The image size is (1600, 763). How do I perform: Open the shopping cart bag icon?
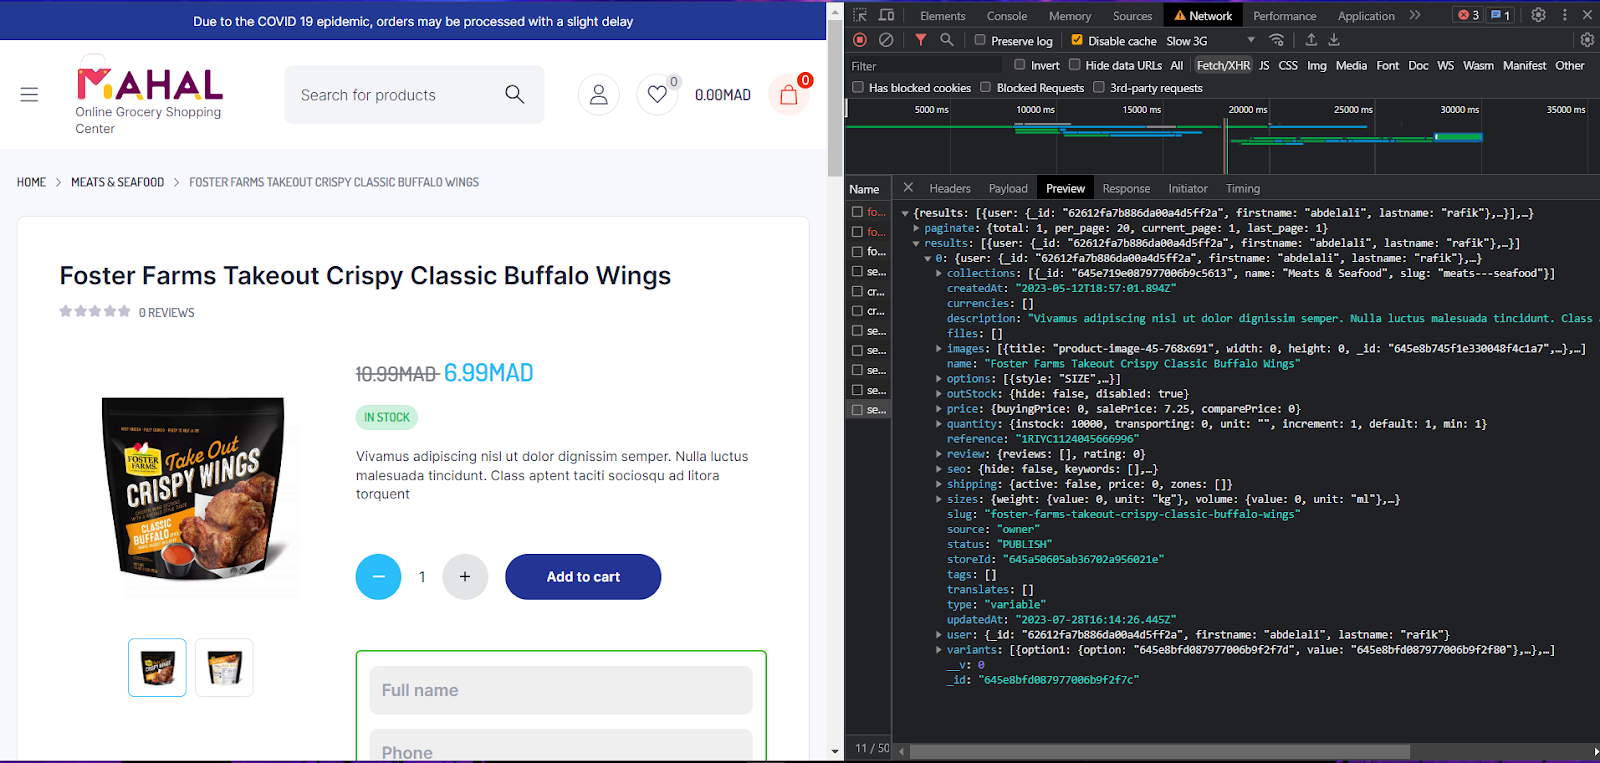[789, 95]
